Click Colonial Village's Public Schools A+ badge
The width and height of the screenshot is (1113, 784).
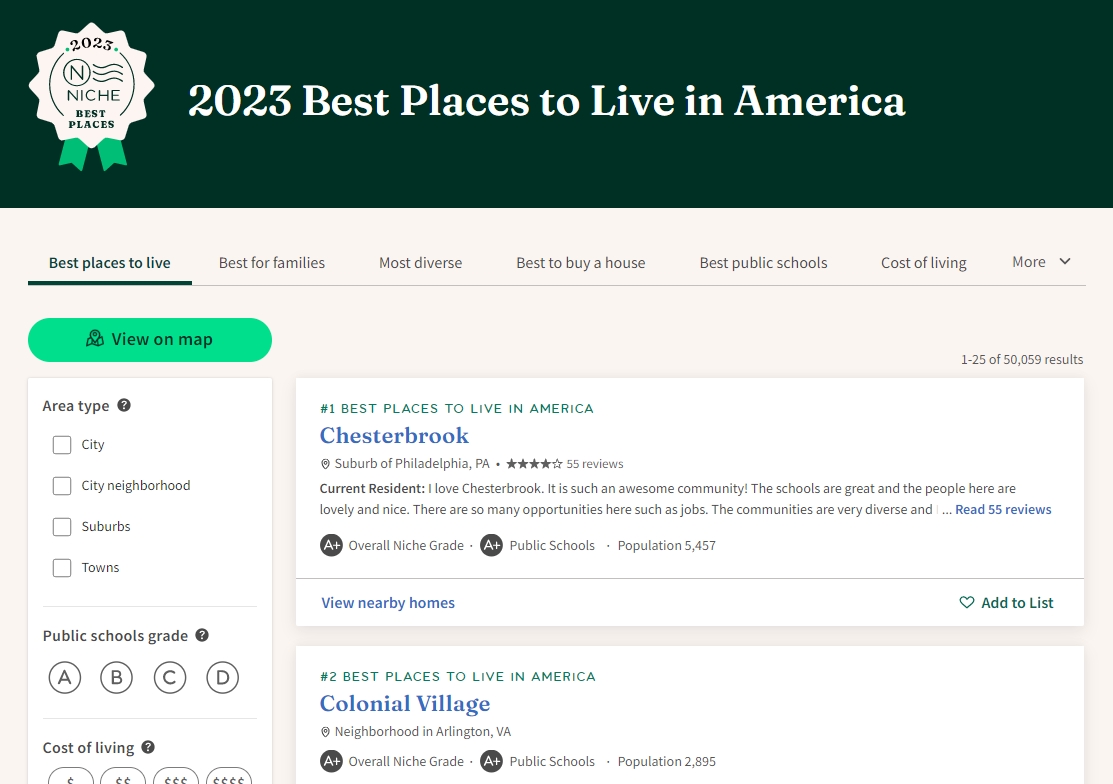491,761
